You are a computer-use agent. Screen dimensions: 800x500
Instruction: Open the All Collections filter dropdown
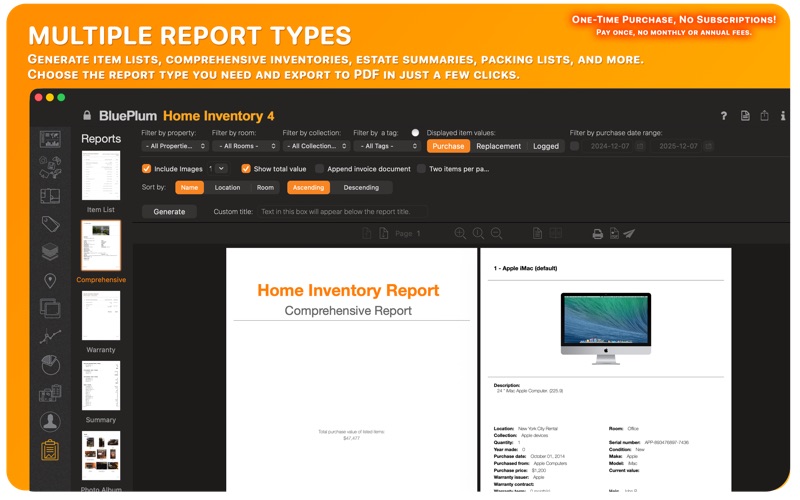(316, 146)
